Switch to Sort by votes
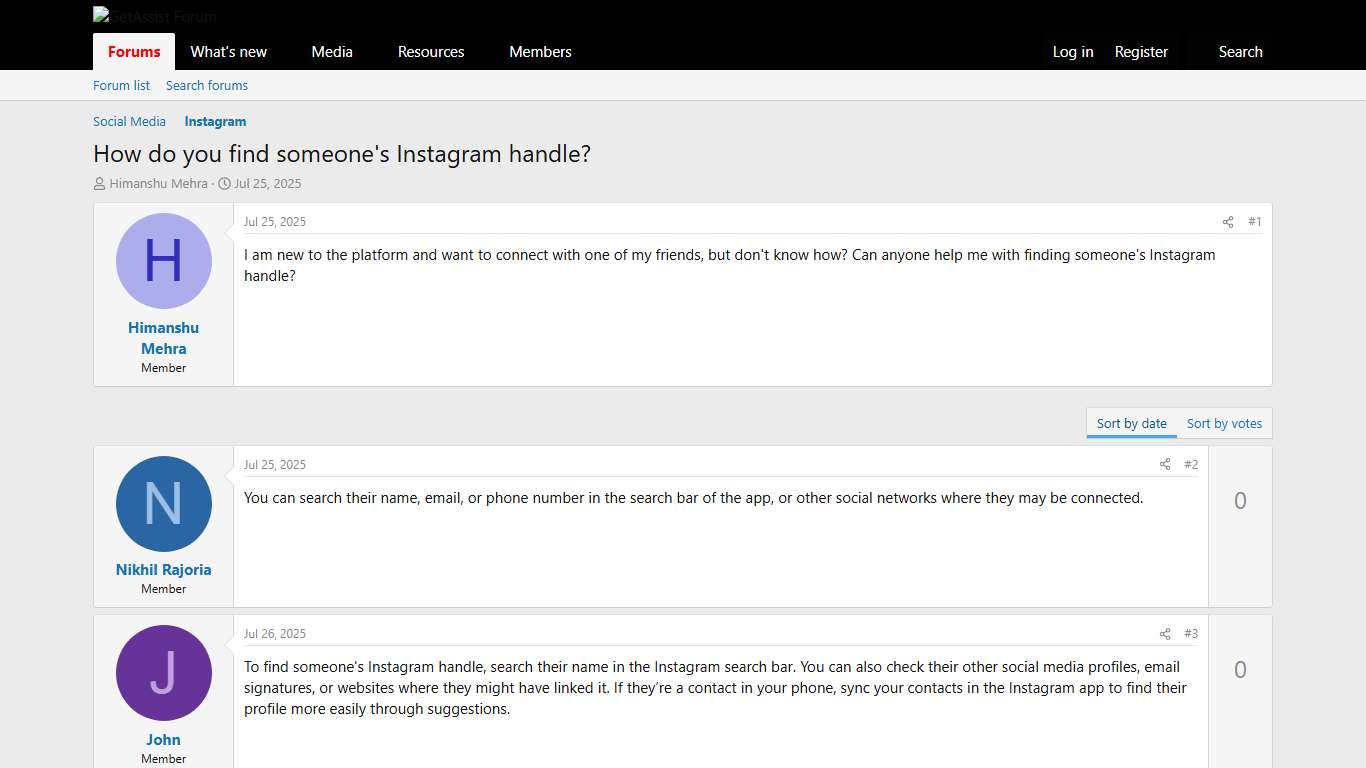Image resolution: width=1366 pixels, height=768 pixels. (1224, 423)
